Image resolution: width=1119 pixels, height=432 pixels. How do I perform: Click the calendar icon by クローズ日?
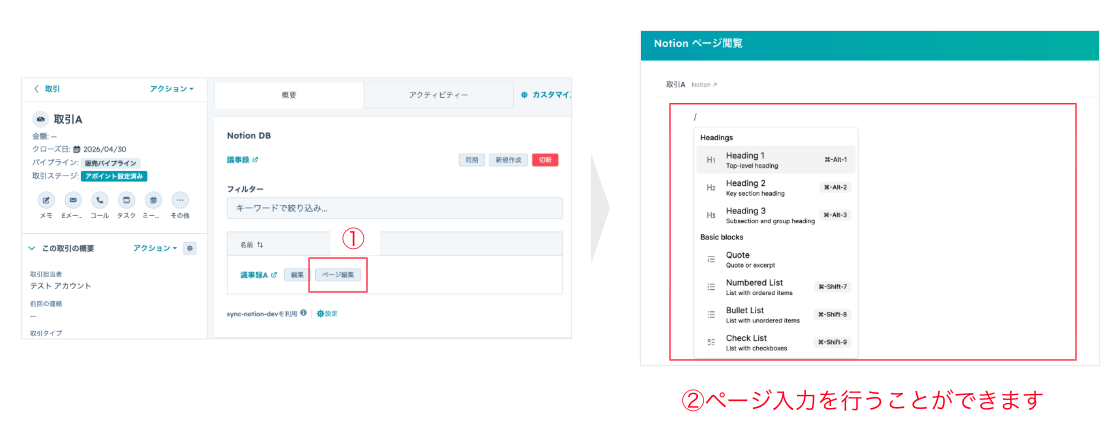(77, 149)
